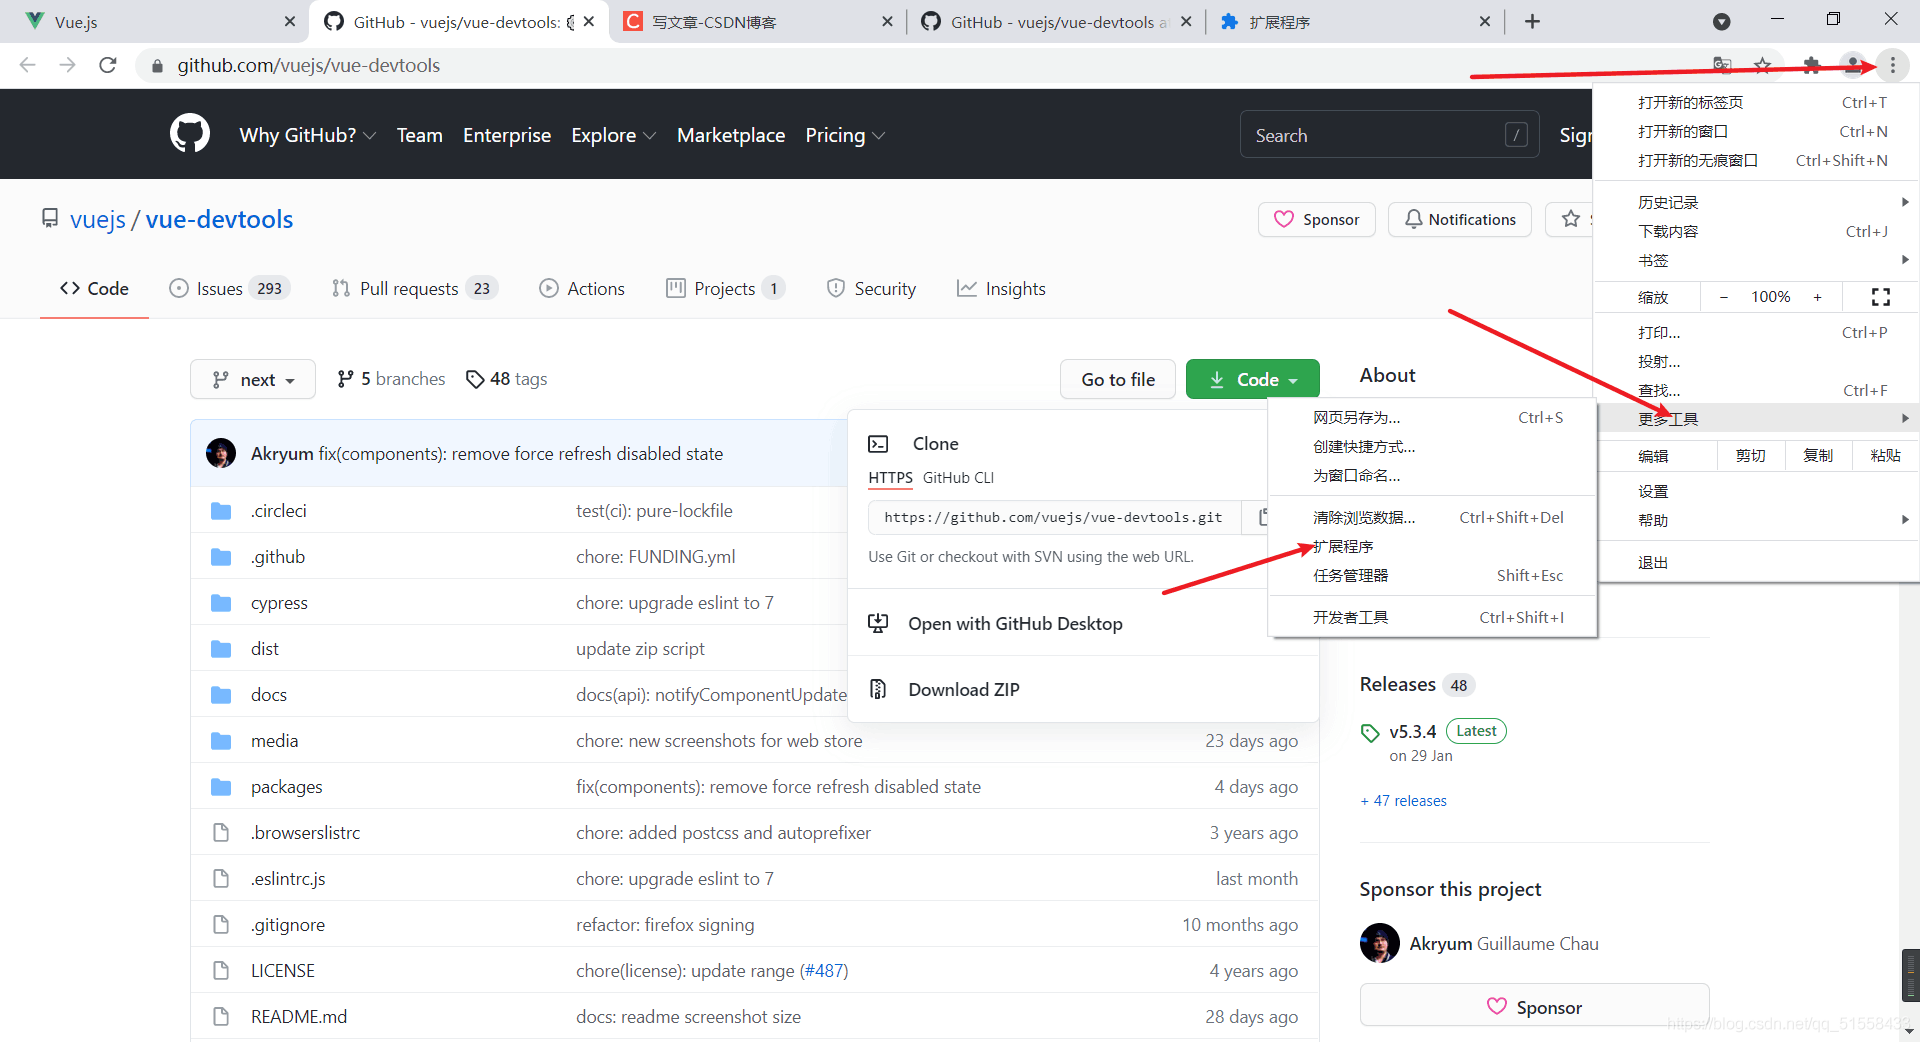Zoom in using the plus button
This screenshot has width=1920, height=1042.
point(1817,297)
